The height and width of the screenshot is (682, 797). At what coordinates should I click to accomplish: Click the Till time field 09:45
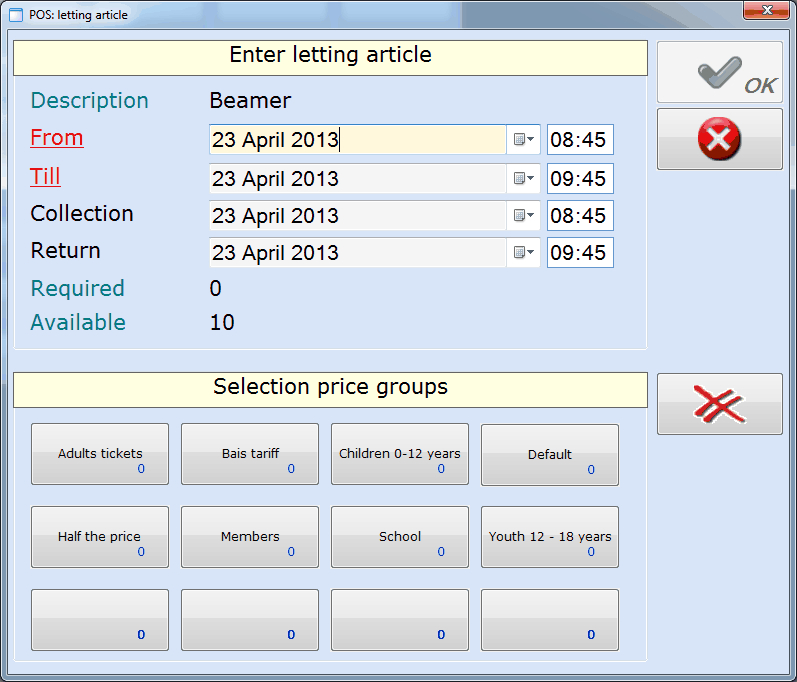pos(579,179)
